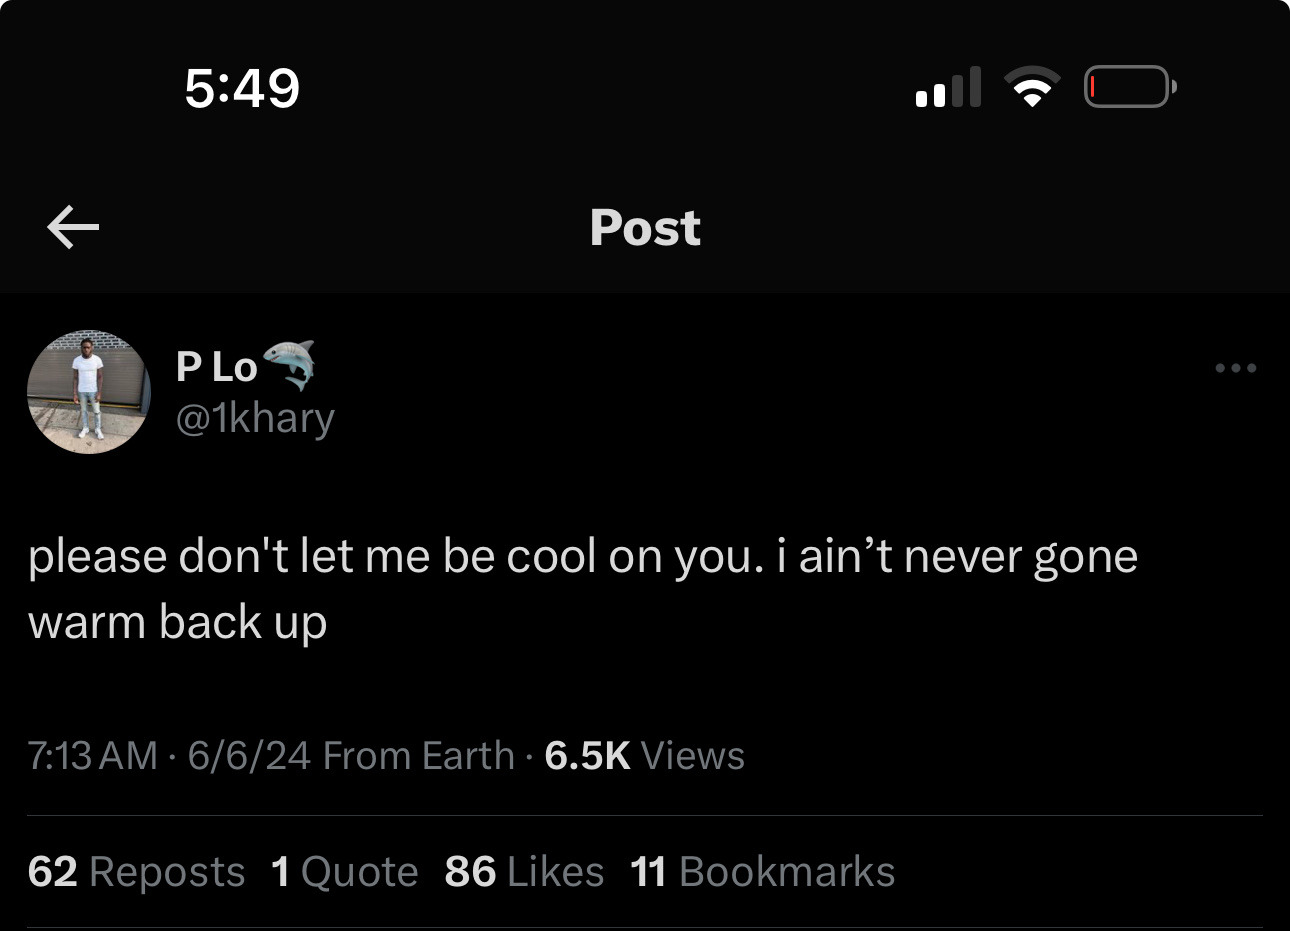1290x931 pixels.
Task: Tap the From Earth location label
Action: click(x=419, y=755)
